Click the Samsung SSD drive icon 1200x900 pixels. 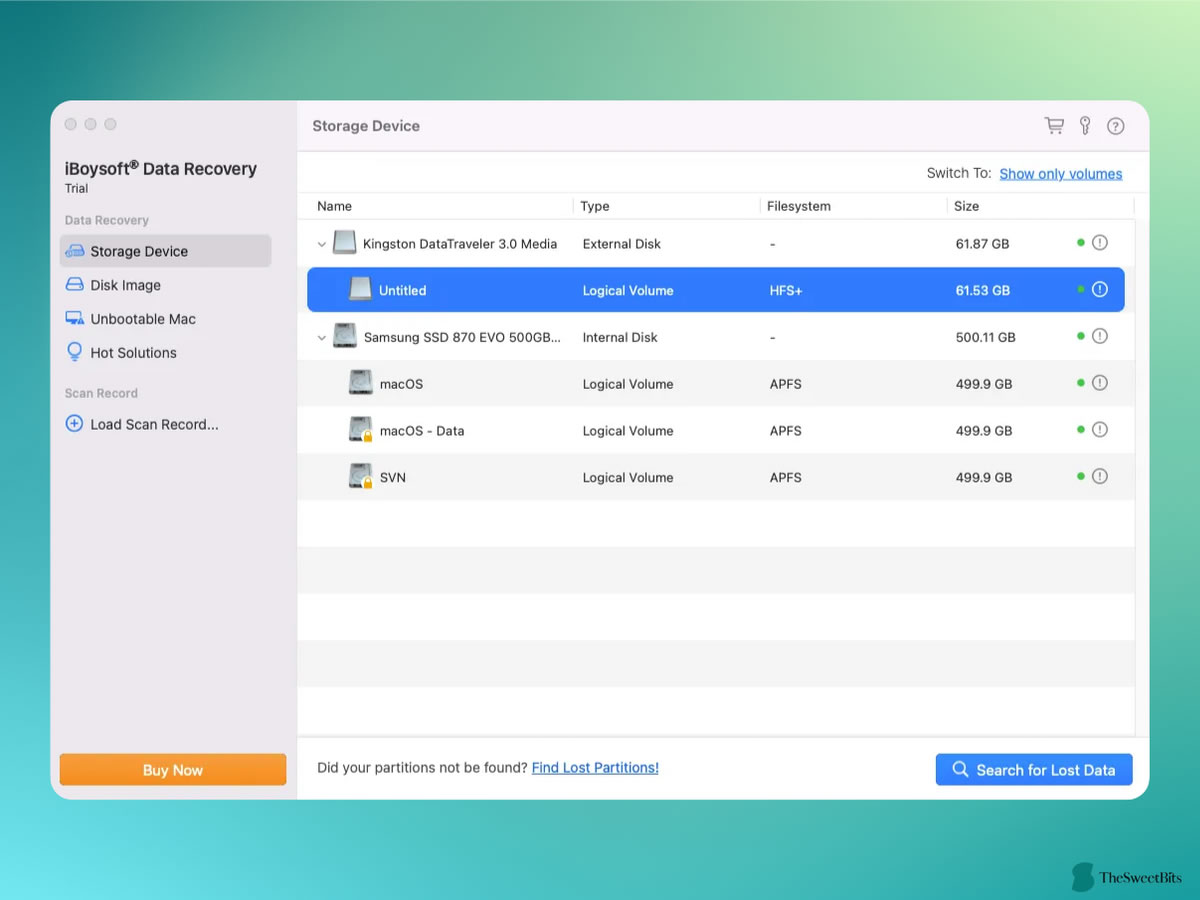click(345, 337)
